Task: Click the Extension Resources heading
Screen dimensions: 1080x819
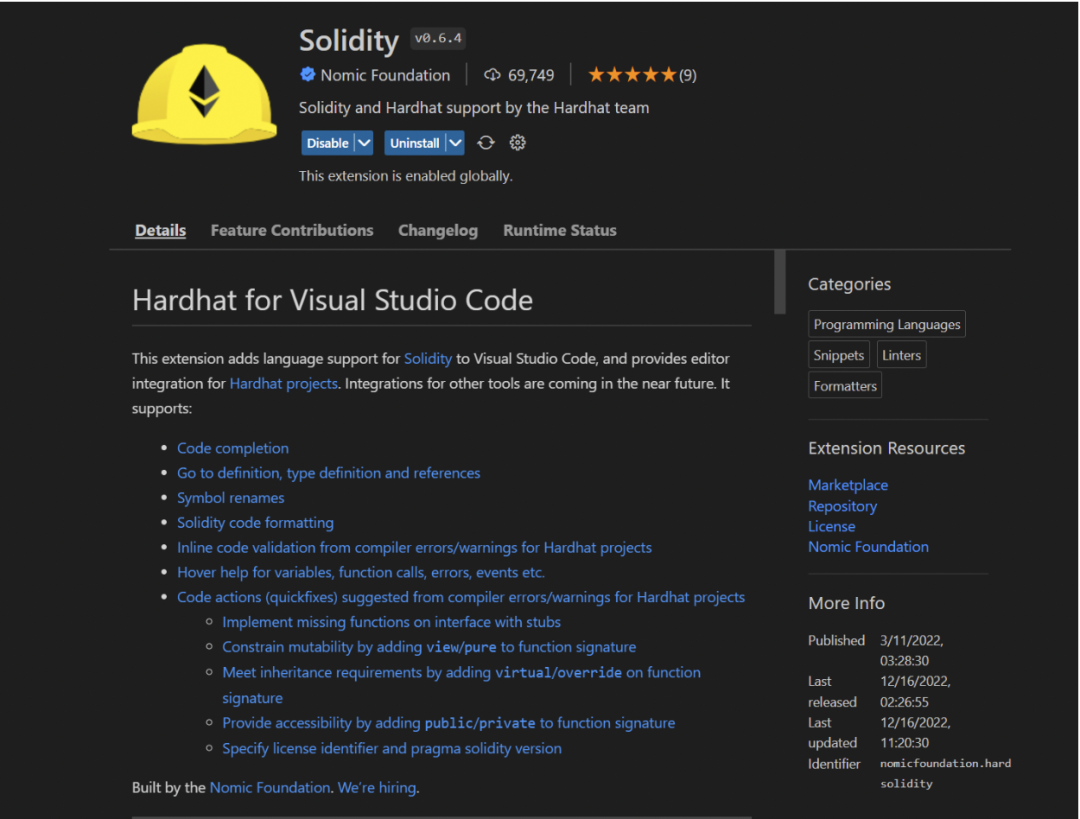Action: click(886, 448)
